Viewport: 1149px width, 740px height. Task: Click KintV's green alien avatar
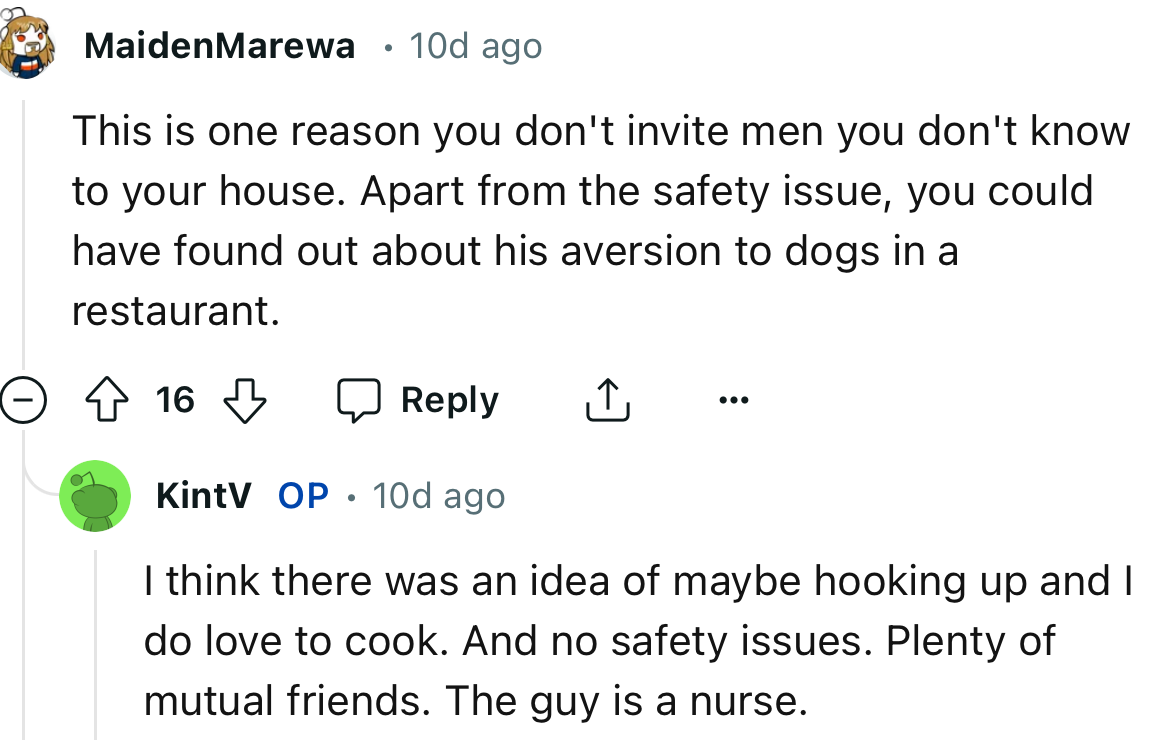tap(95, 494)
